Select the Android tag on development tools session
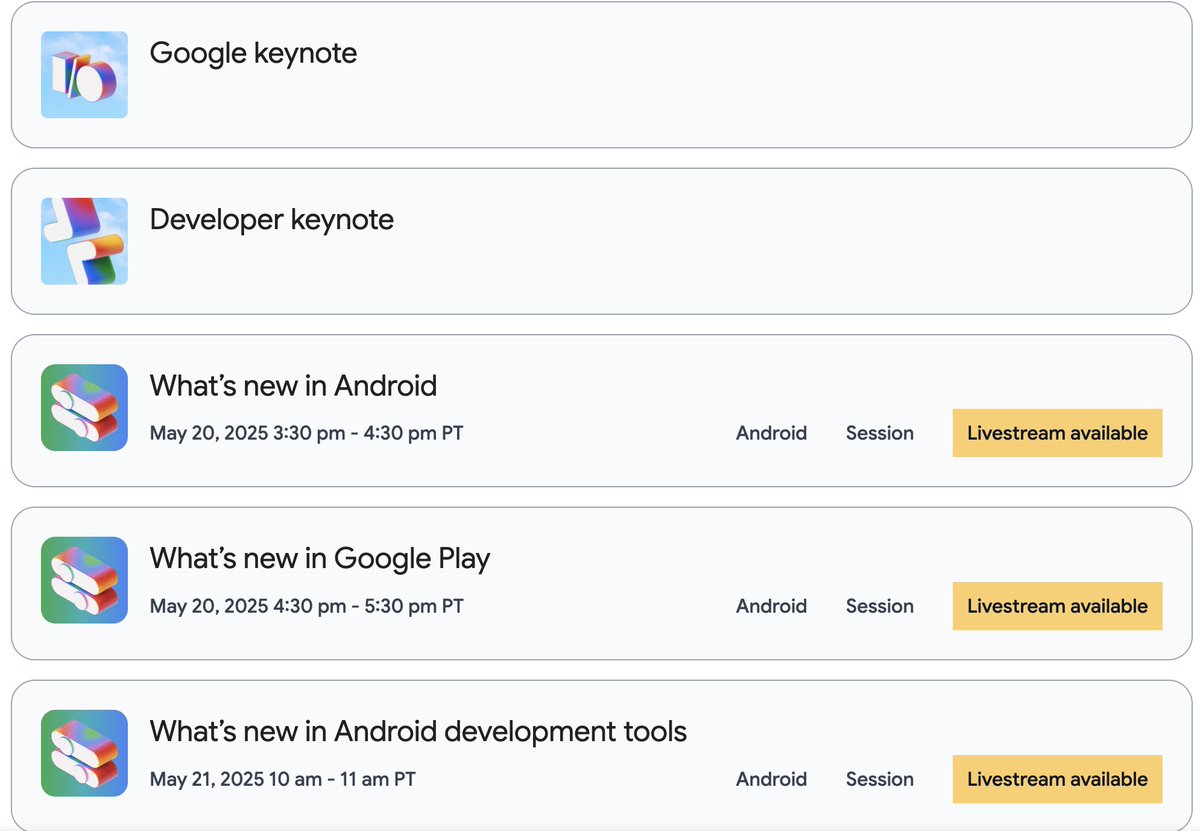The height and width of the screenshot is (831, 1200). [x=771, y=779]
